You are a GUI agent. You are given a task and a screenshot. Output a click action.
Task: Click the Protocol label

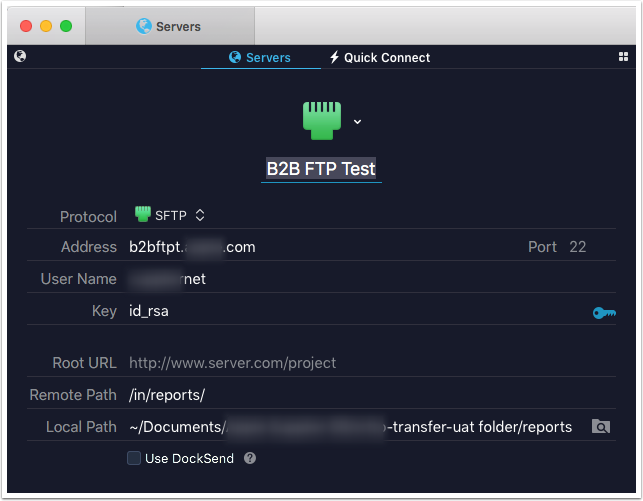tap(88, 216)
